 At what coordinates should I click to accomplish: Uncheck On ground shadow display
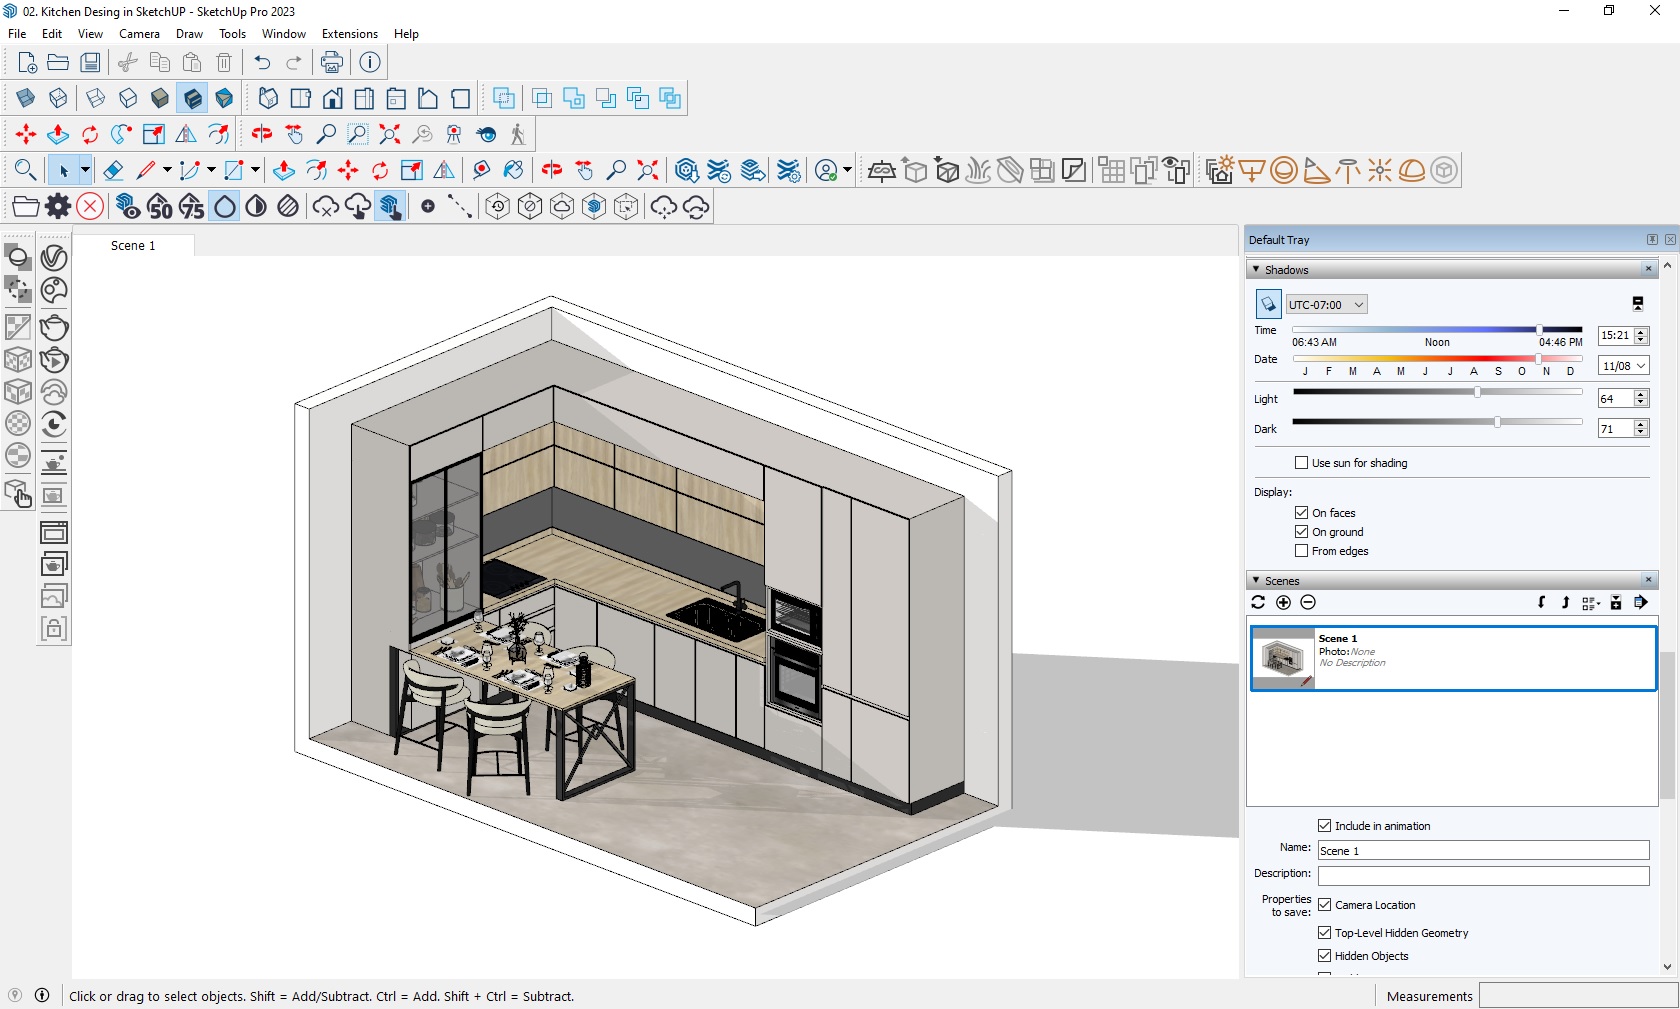tap(1301, 531)
